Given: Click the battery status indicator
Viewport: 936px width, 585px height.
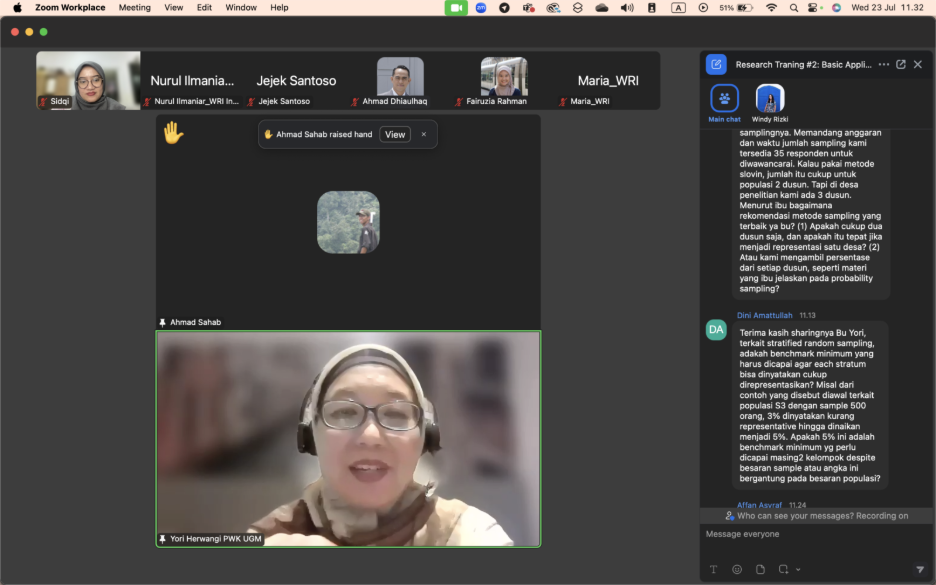Looking at the screenshot, I should pyautogui.click(x=736, y=8).
